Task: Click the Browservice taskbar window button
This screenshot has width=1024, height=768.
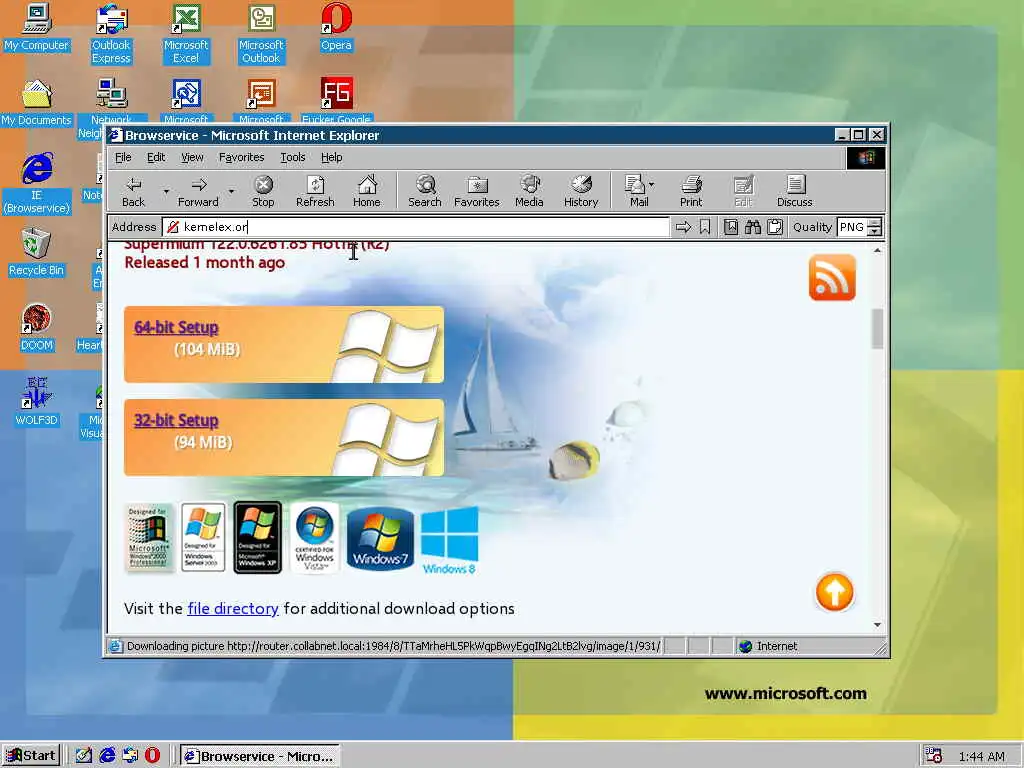Action: (260, 756)
